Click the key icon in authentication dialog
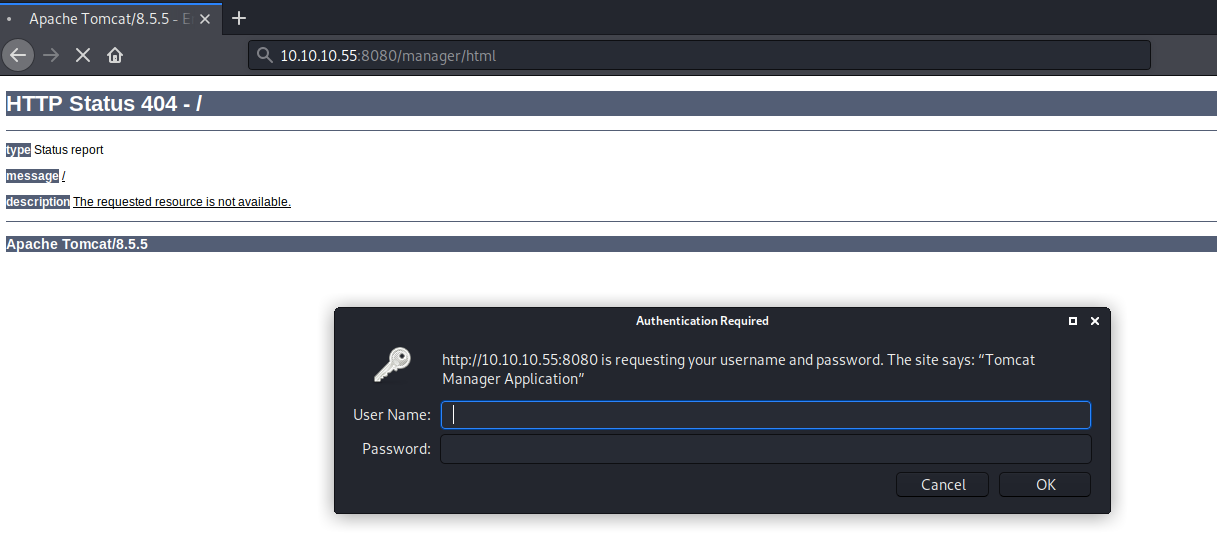The width and height of the screenshot is (1217, 544). click(x=392, y=365)
